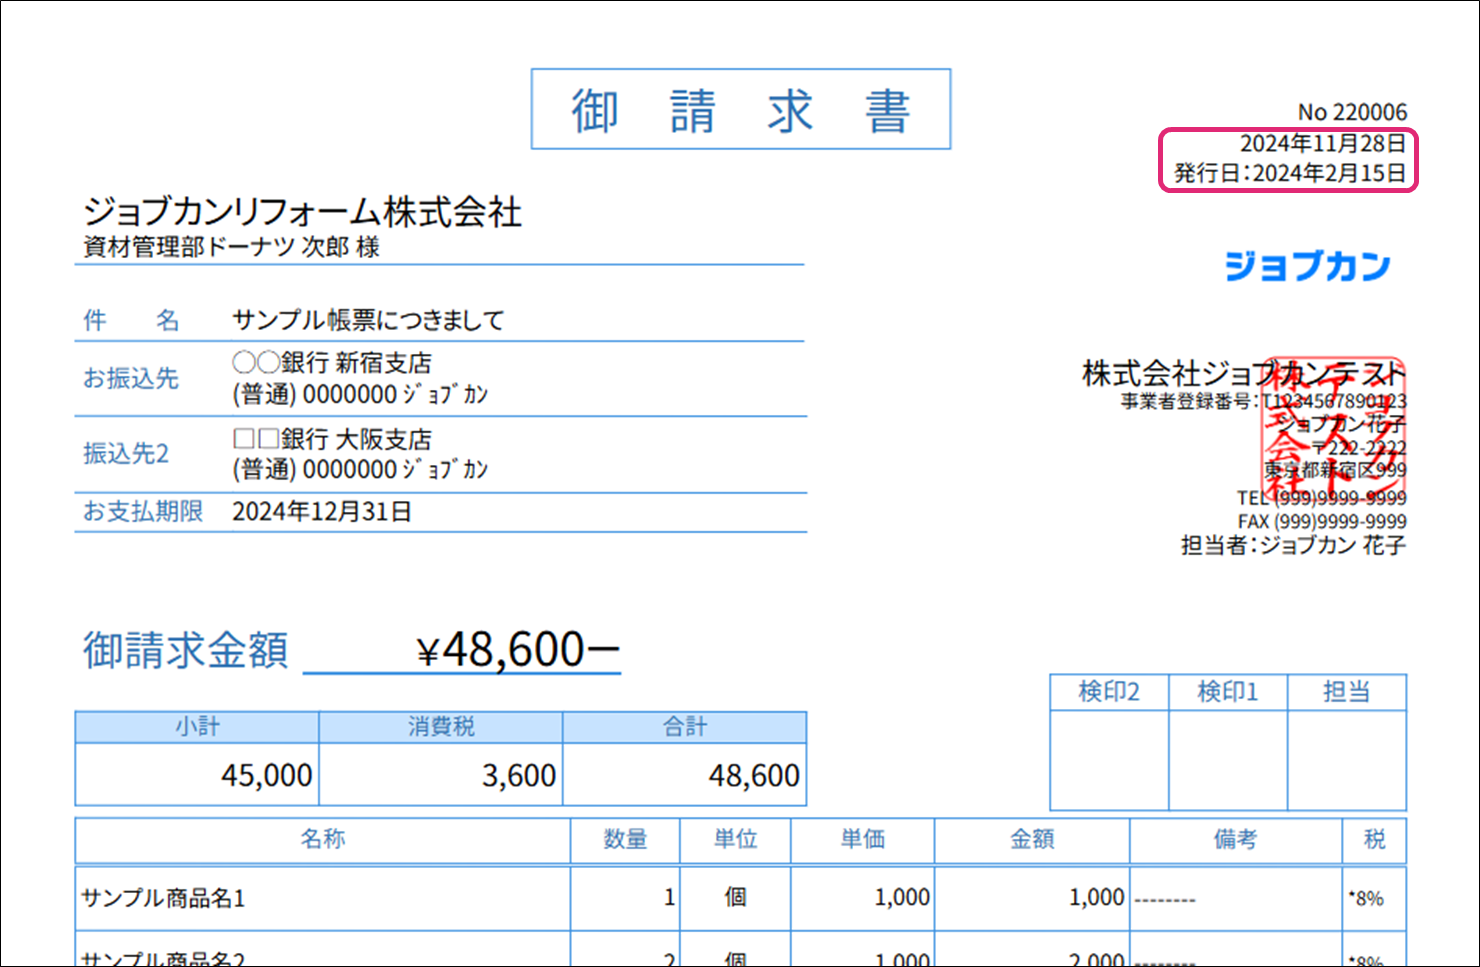Select the 担当者:ジョブカン 花子 line

point(1293,545)
